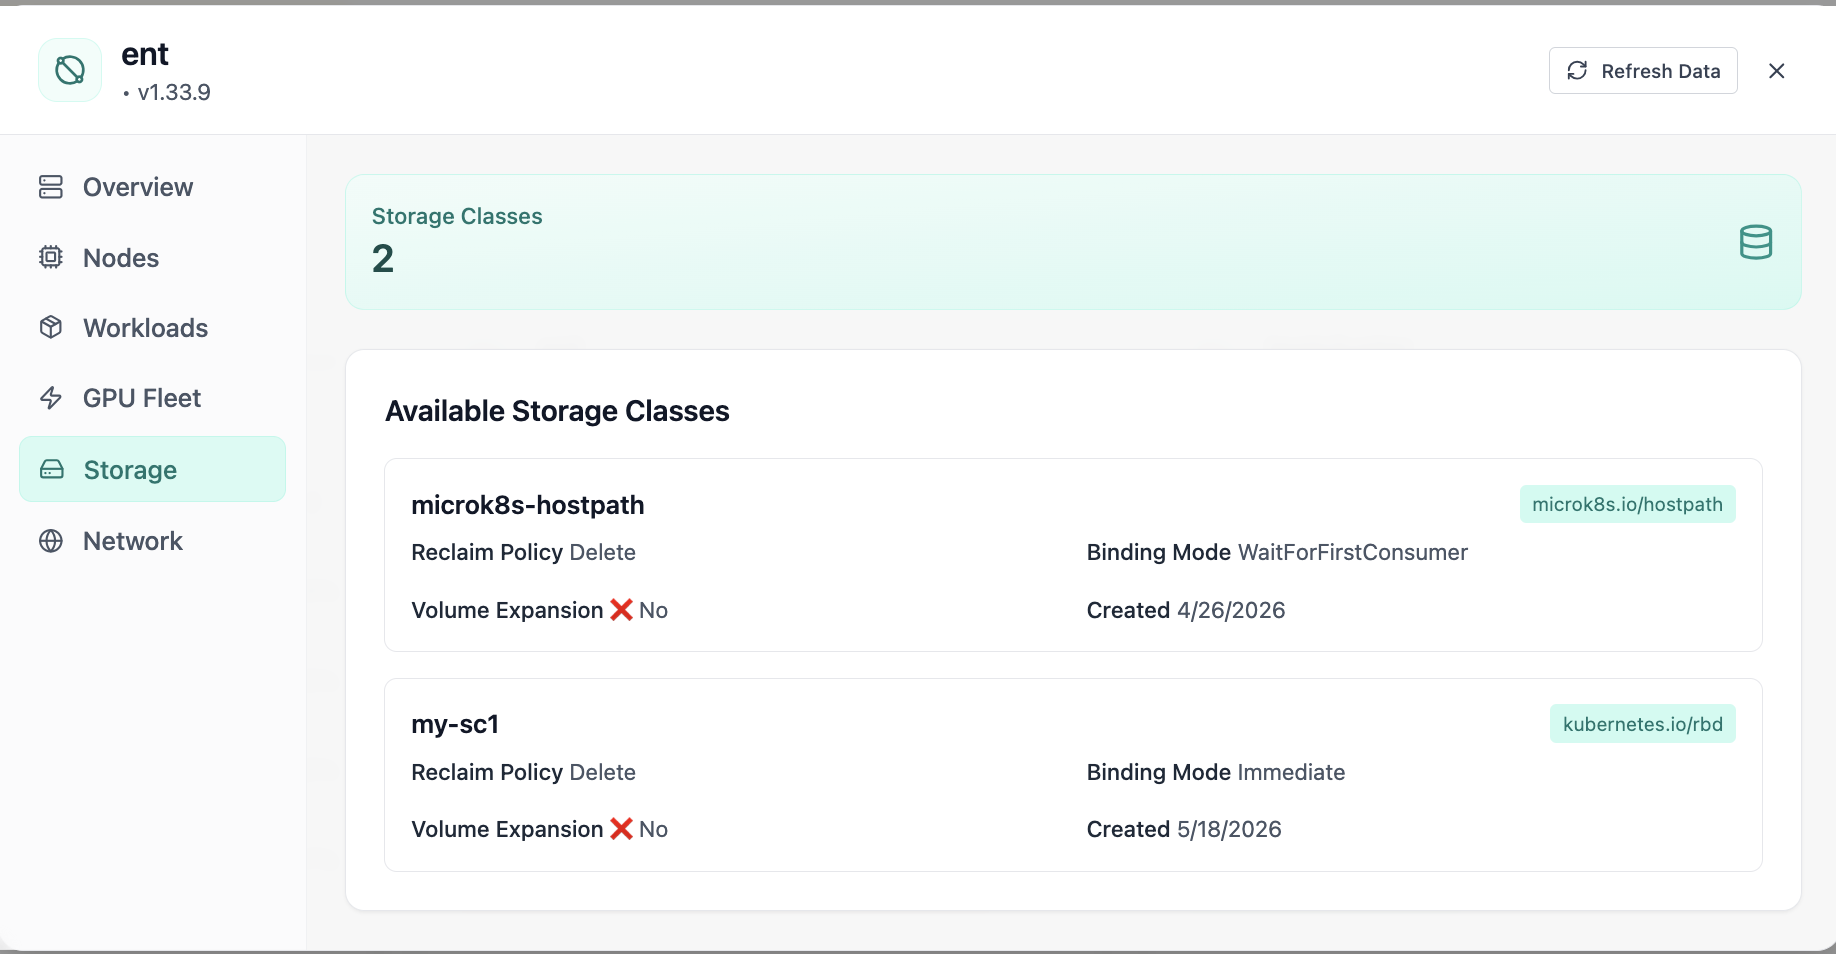Go to the Nodes section
Image resolution: width=1836 pixels, height=954 pixels.
153,258
